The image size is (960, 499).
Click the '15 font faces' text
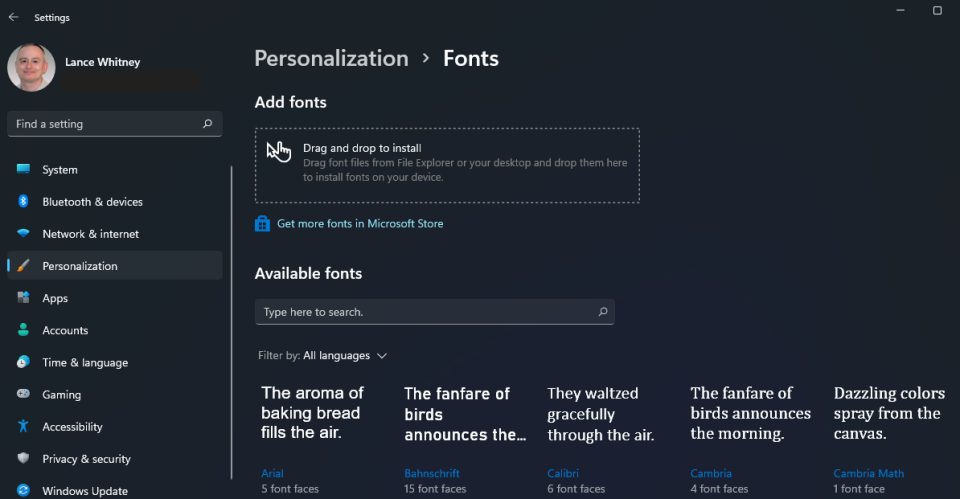pyautogui.click(x=435, y=489)
